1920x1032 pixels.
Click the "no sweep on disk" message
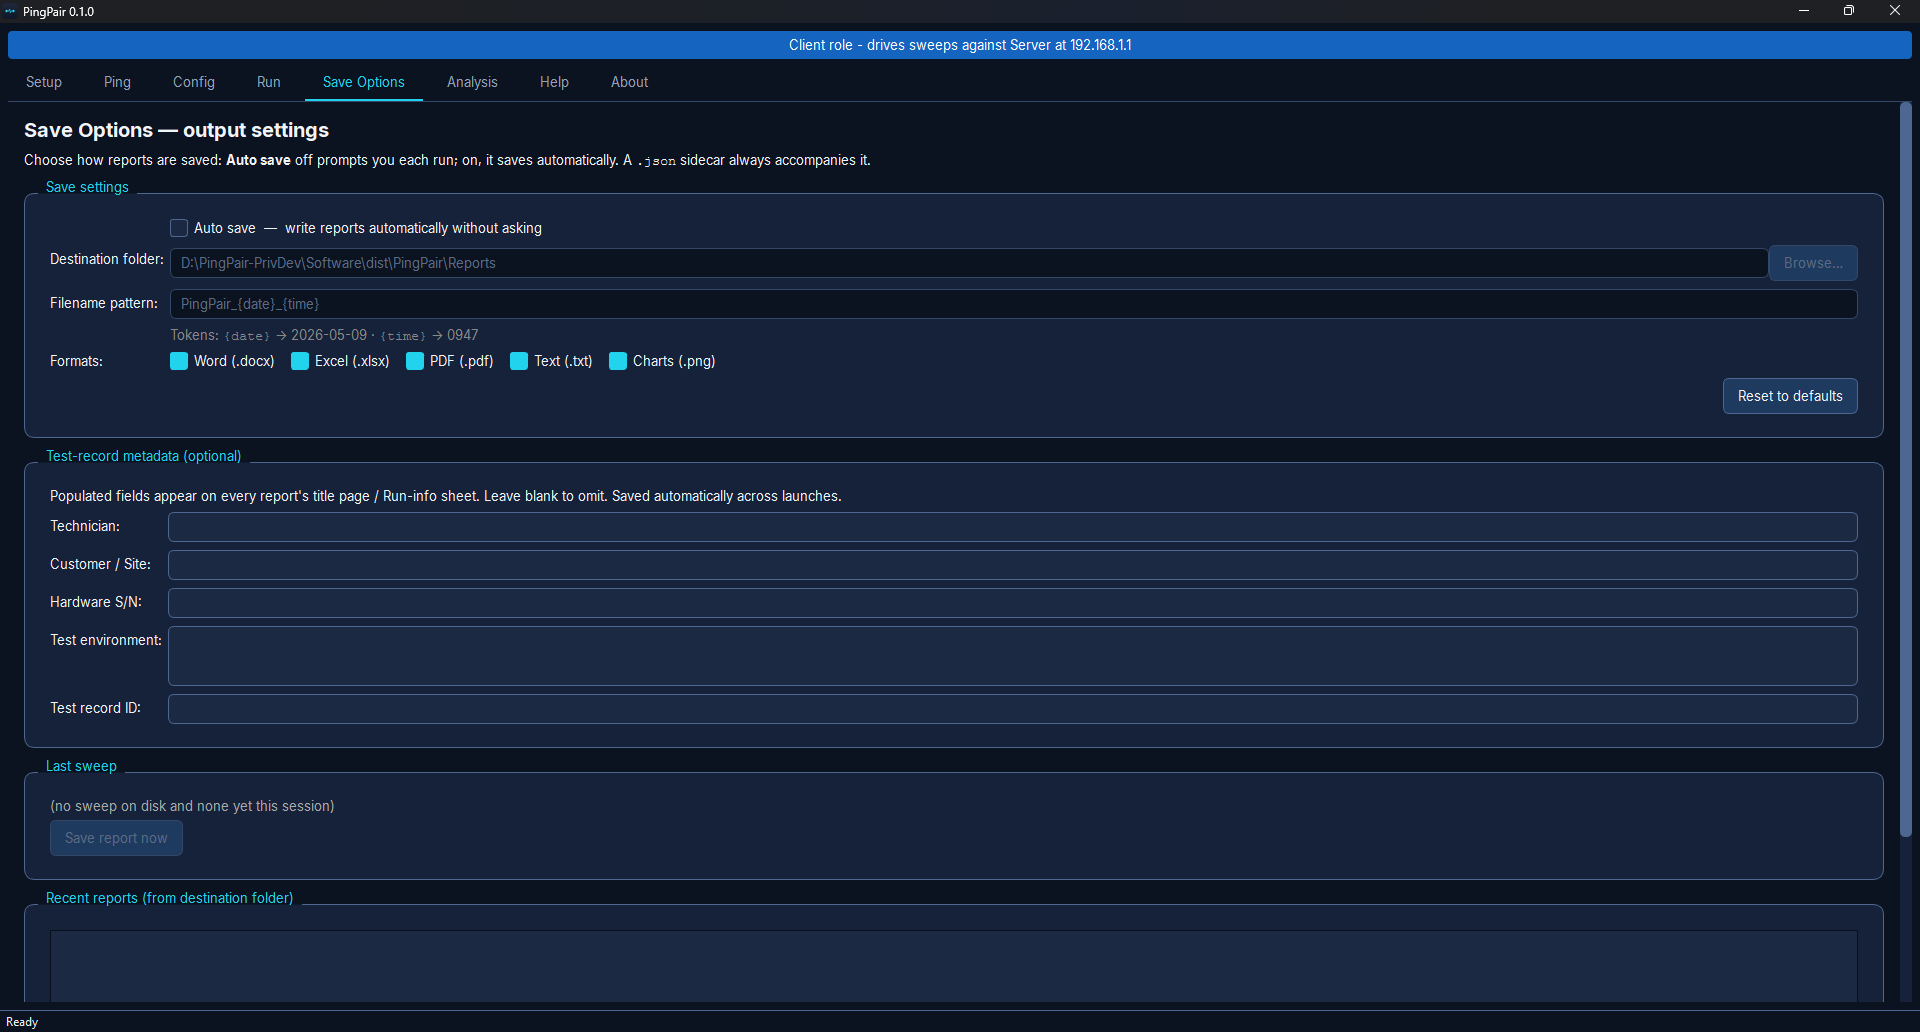(192, 806)
